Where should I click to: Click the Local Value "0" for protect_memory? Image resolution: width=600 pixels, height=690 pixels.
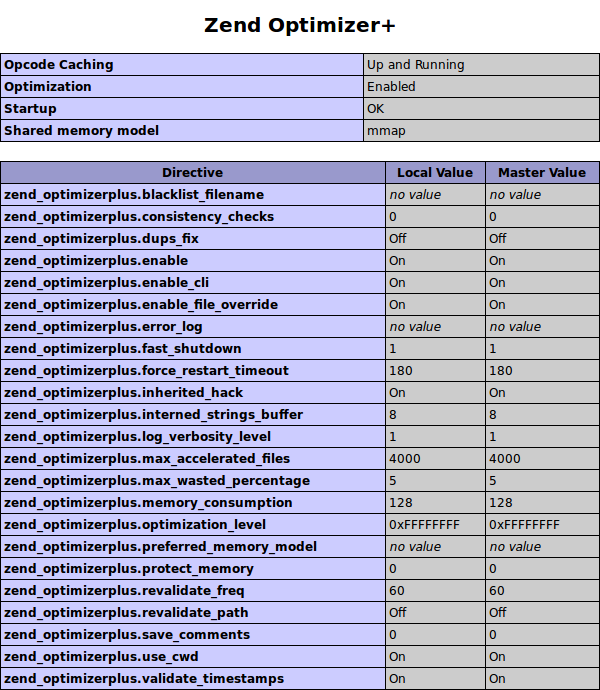[393, 569]
